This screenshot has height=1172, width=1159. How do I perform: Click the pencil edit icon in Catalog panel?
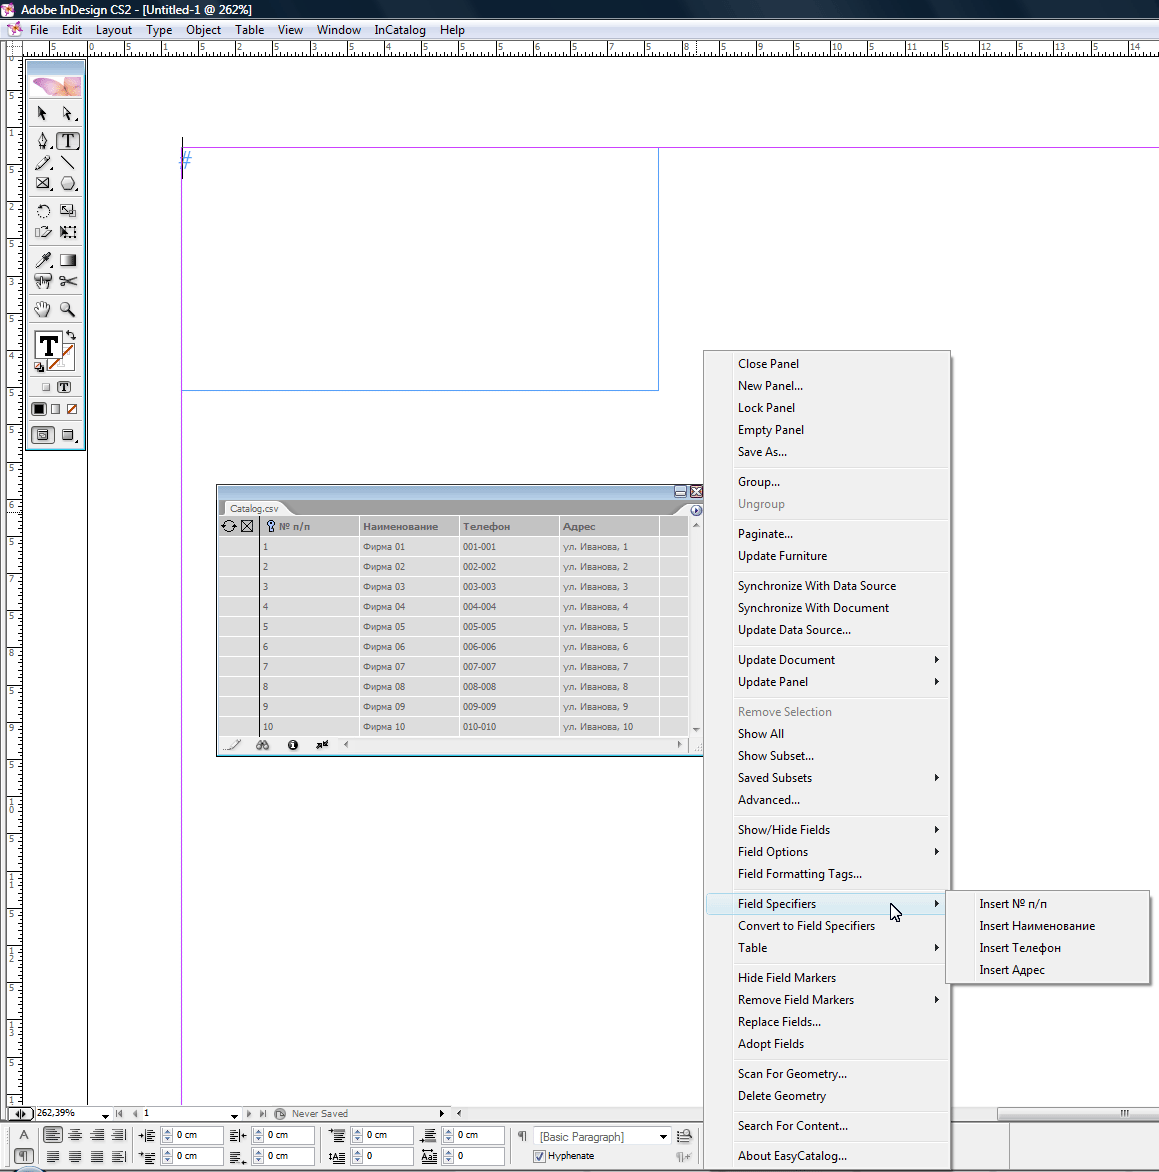(x=232, y=745)
